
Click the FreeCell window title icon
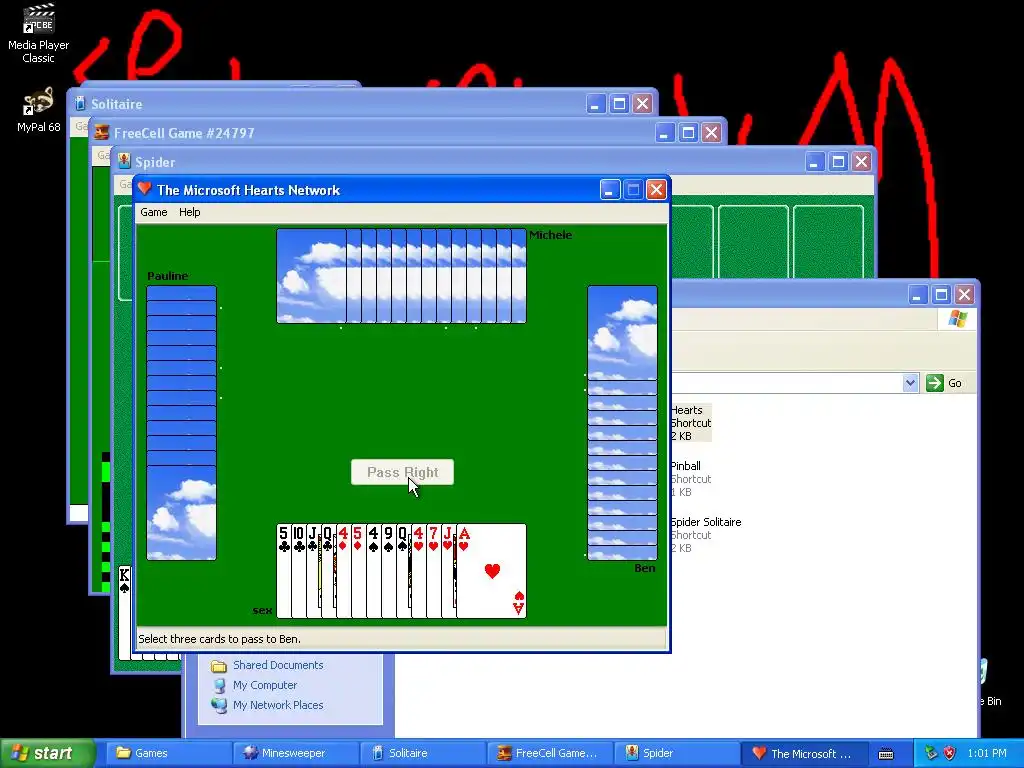102,133
